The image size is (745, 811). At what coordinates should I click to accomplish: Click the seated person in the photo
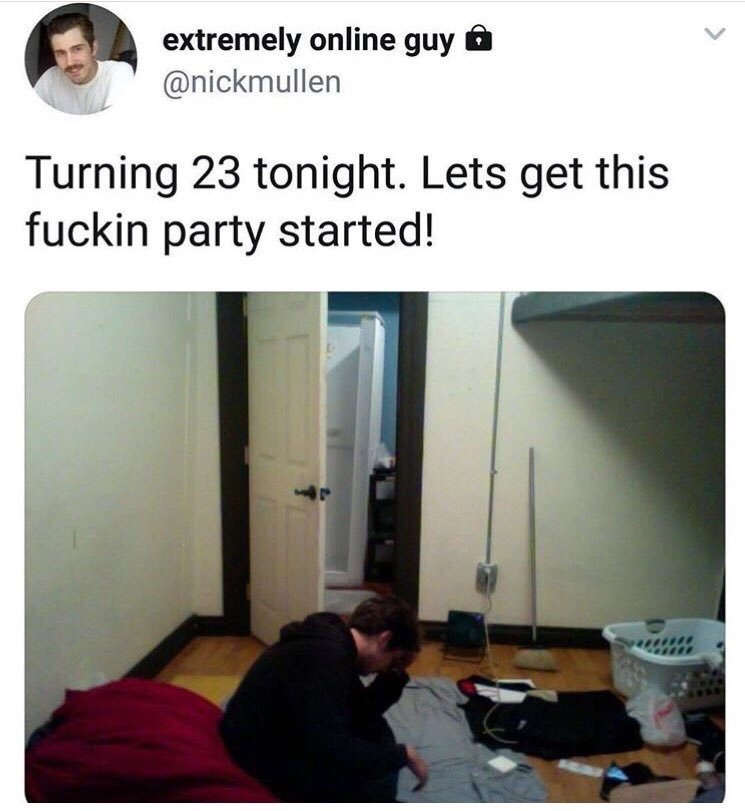click(323, 698)
